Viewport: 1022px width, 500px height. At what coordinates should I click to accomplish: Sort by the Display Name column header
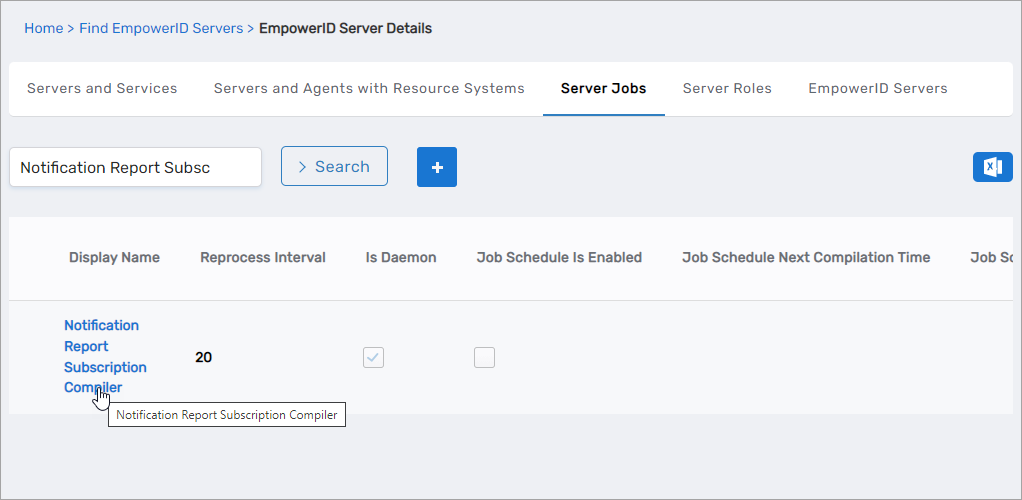(x=114, y=257)
